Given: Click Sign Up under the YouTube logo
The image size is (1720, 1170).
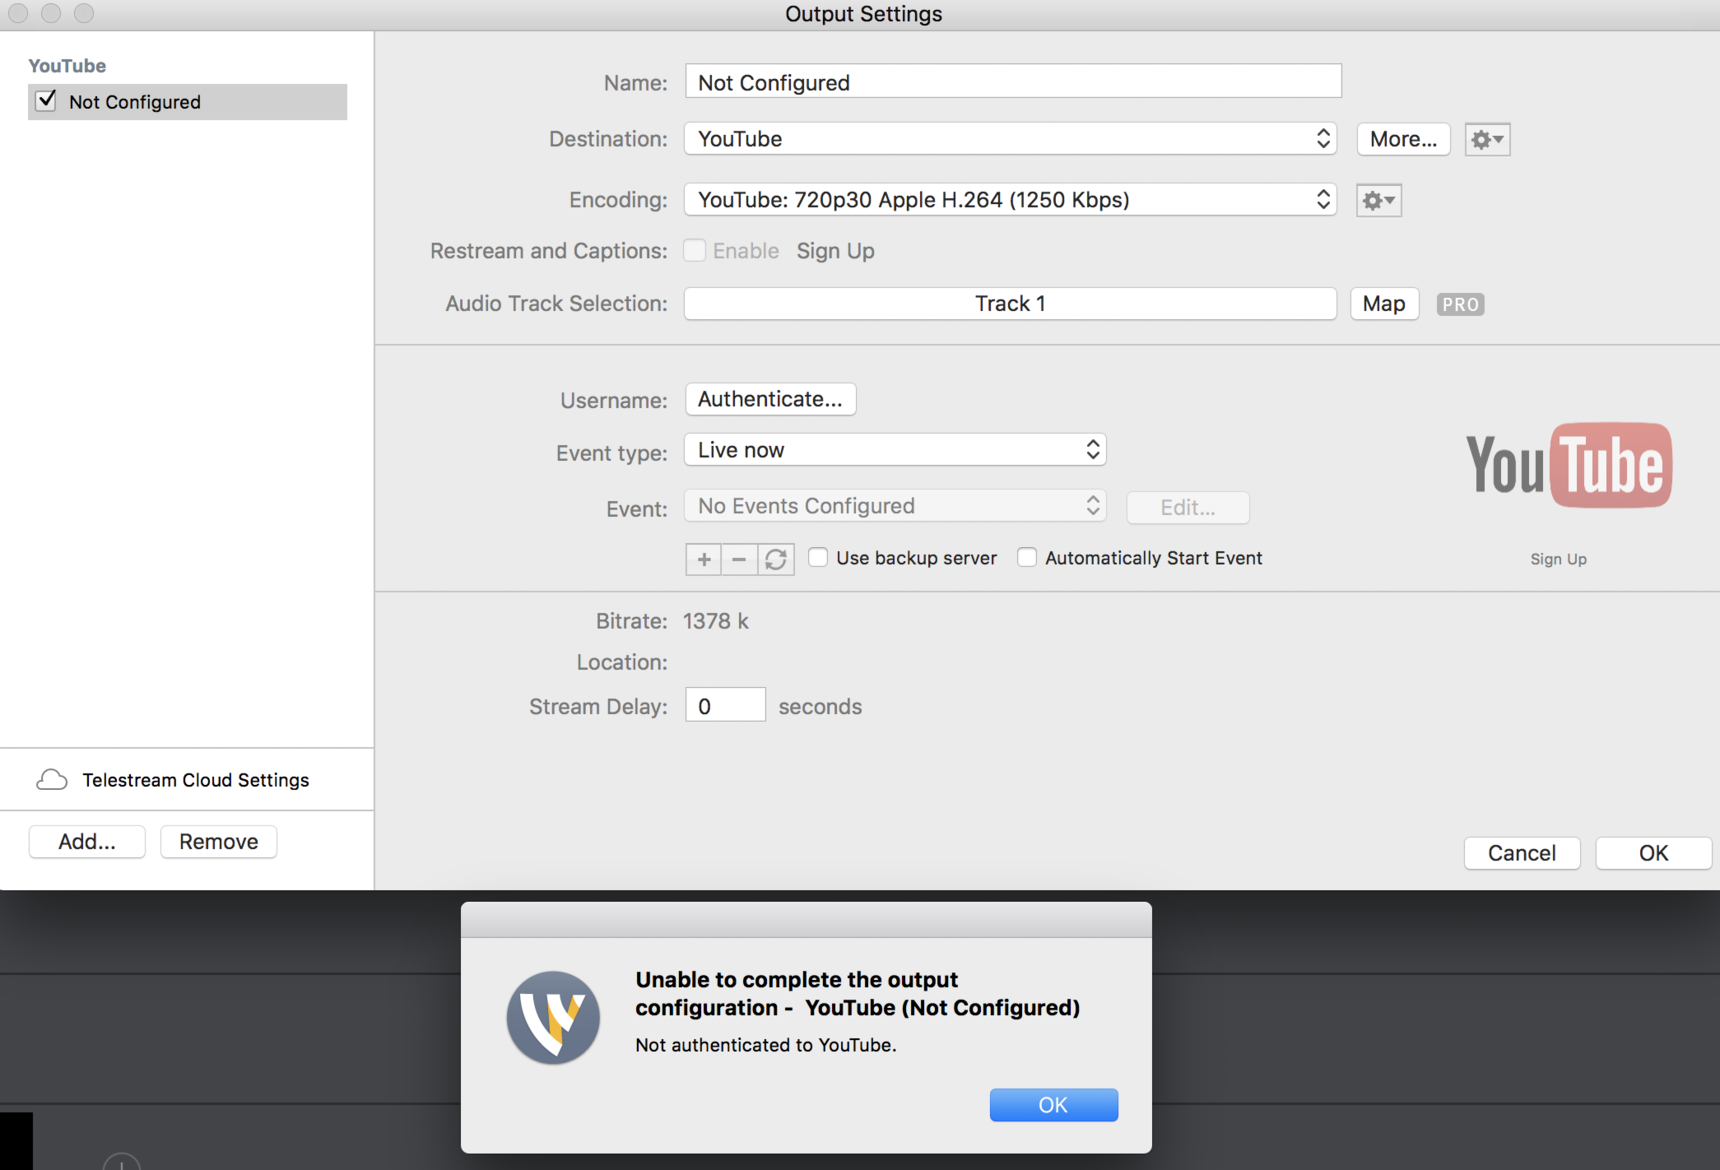Looking at the screenshot, I should [1558, 559].
